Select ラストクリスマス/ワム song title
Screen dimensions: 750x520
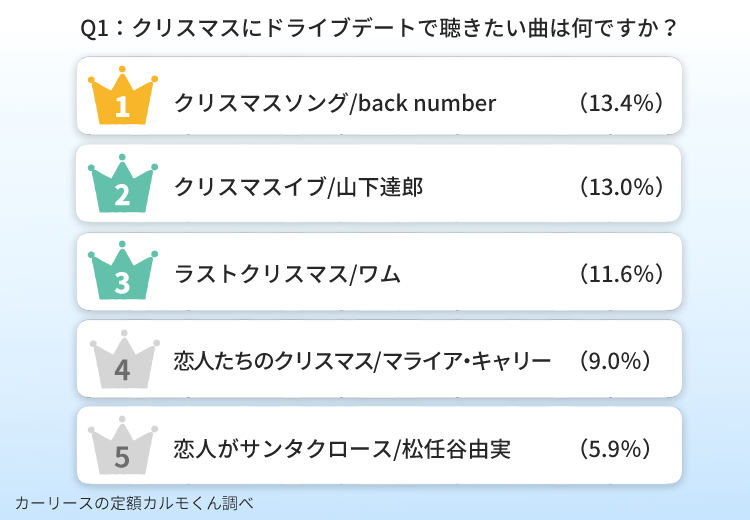pos(287,274)
